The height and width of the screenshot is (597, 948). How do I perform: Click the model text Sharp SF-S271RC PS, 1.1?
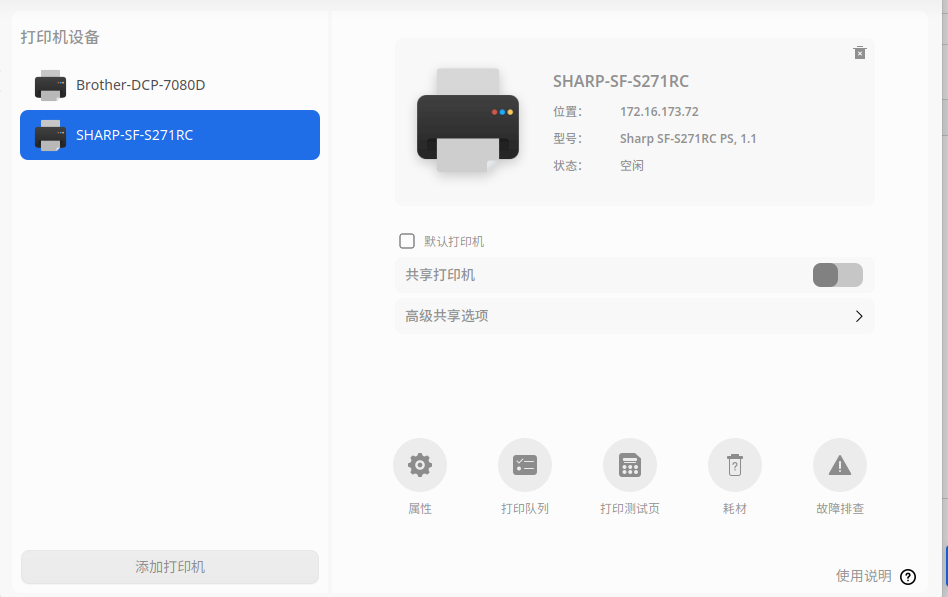coord(688,139)
